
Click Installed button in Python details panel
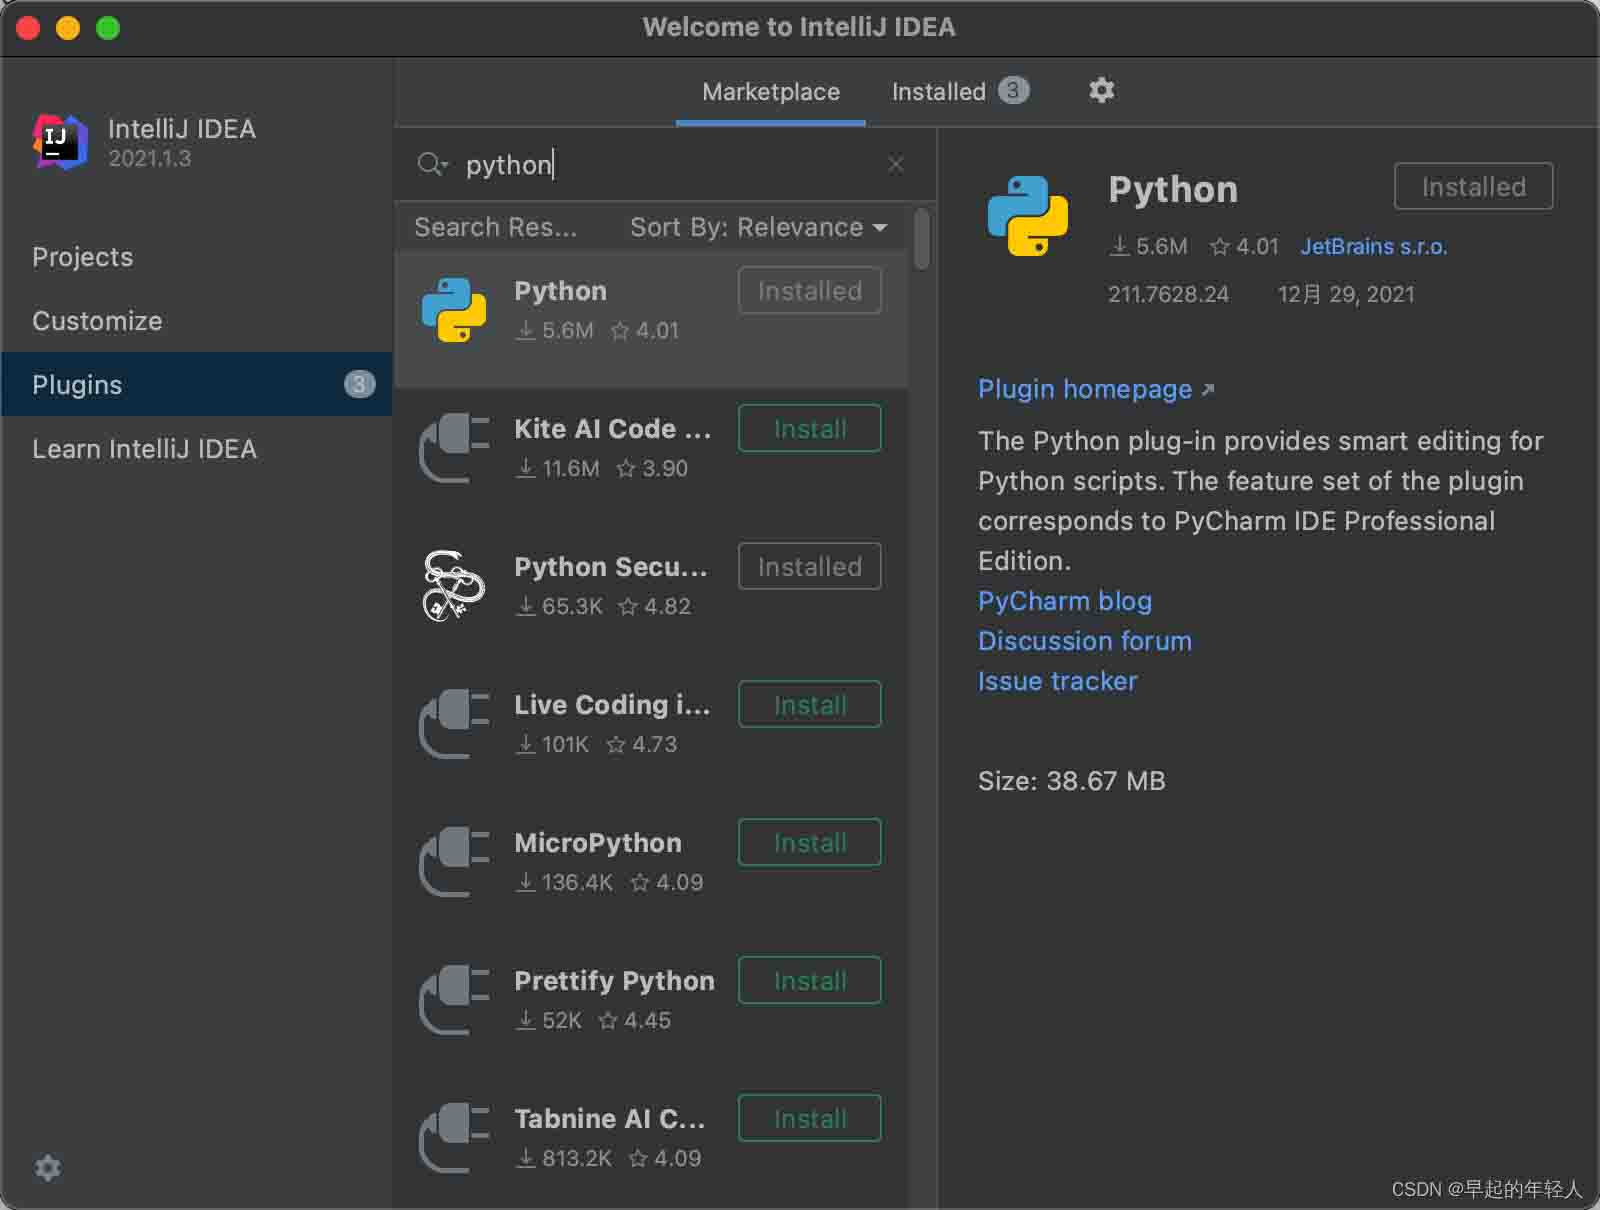click(x=1474, y=187)
